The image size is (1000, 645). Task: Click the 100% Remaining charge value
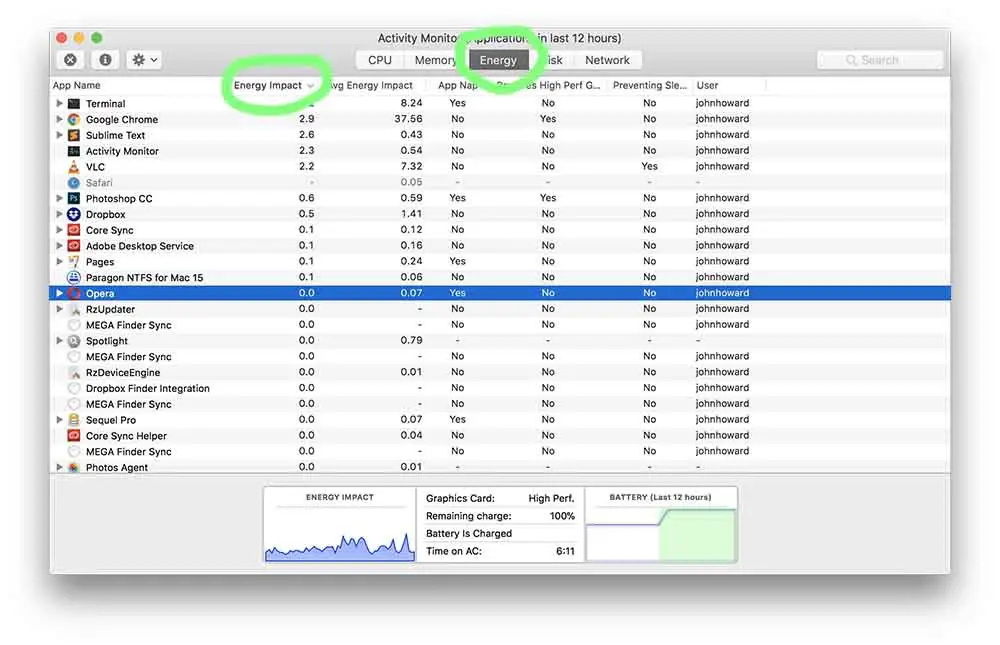pos(562,516)
